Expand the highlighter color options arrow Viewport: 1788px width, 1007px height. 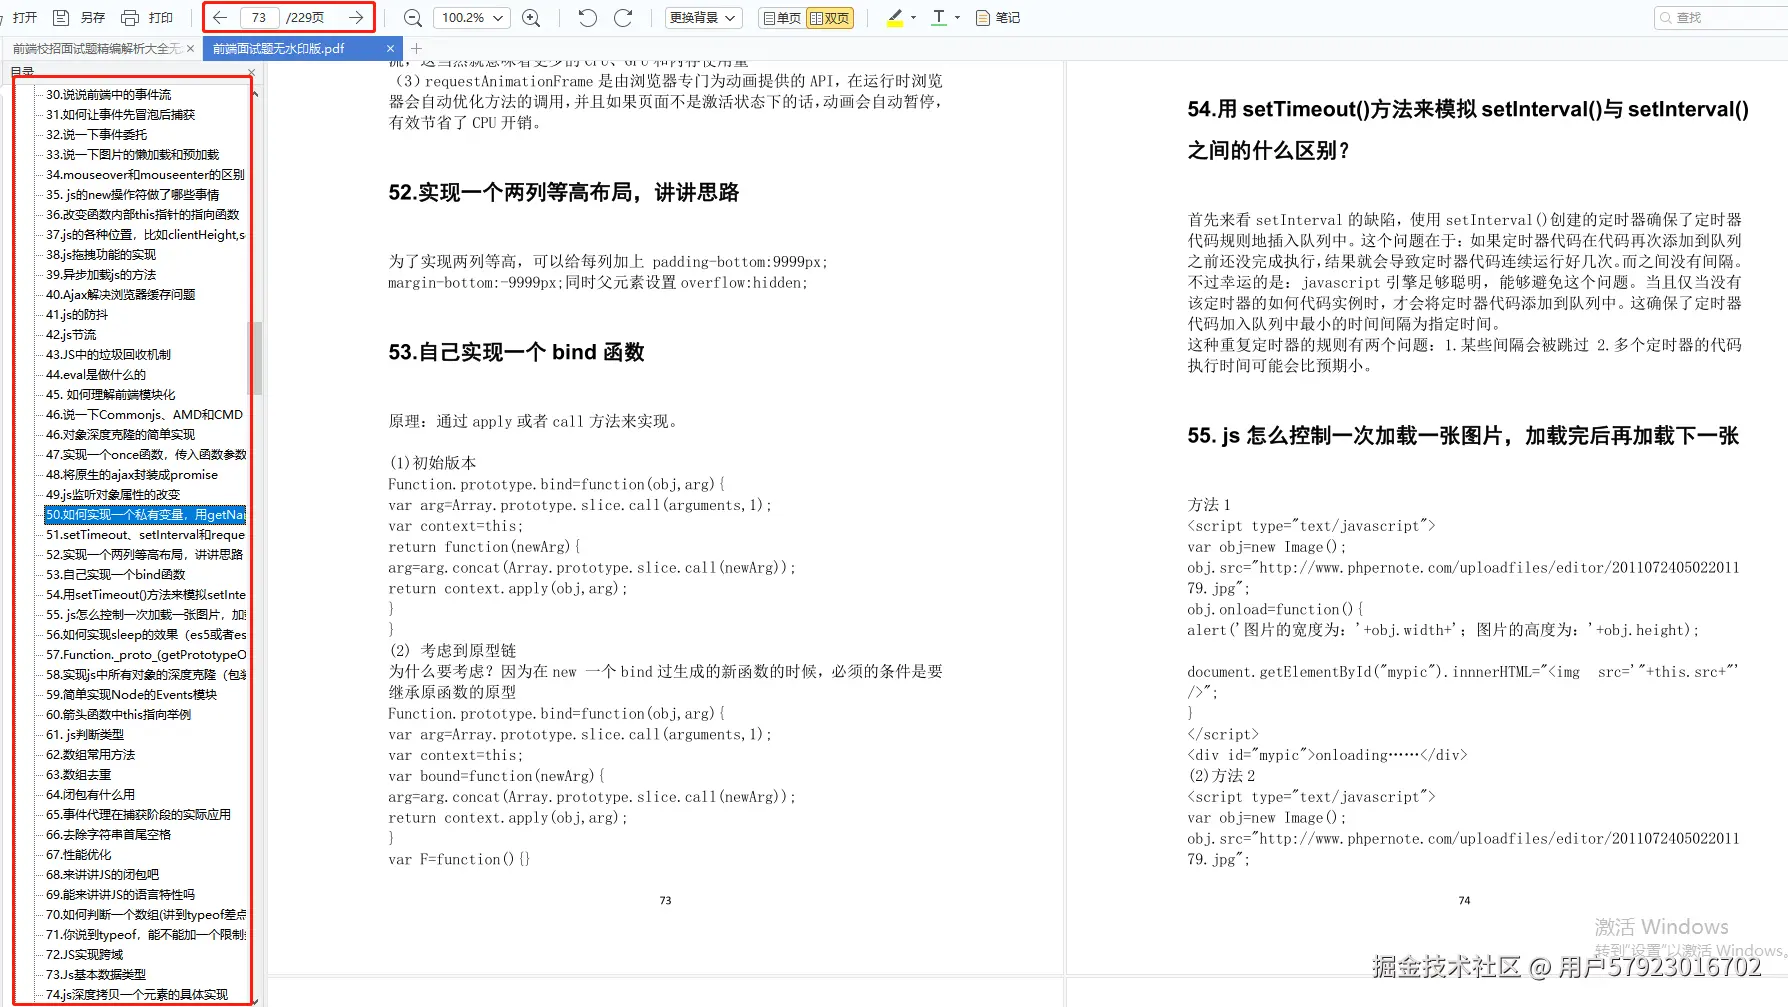(x=913, y=18)
